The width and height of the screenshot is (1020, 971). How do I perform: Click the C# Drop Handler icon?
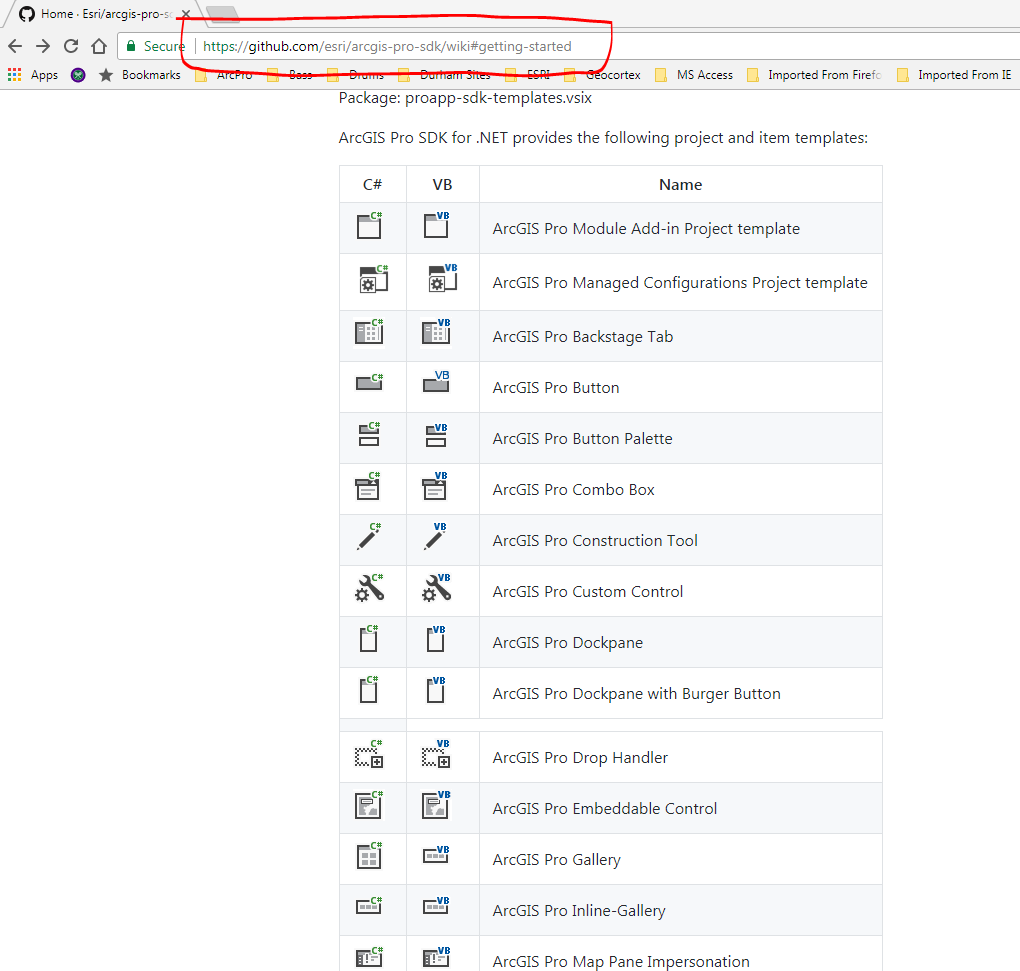pos(369,754)
